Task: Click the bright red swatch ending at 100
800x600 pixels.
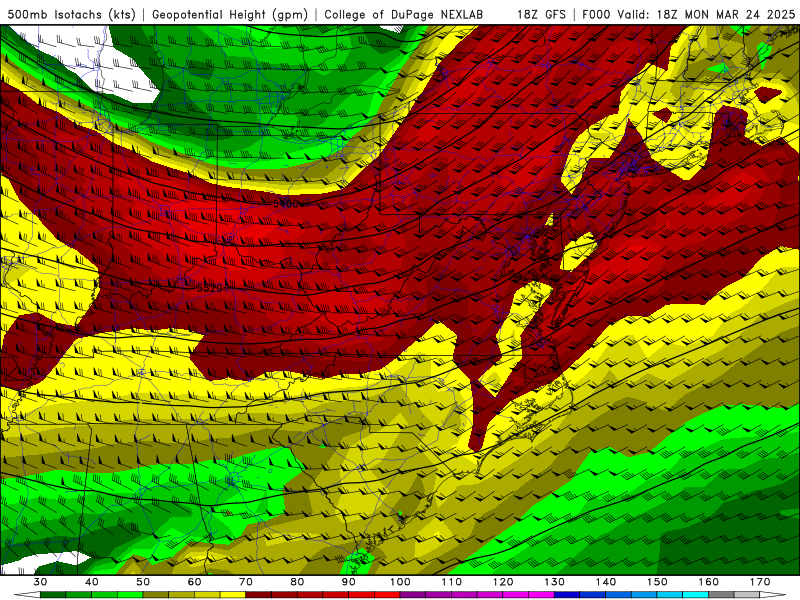Action: pyautogui.click(x=387, y=594)
